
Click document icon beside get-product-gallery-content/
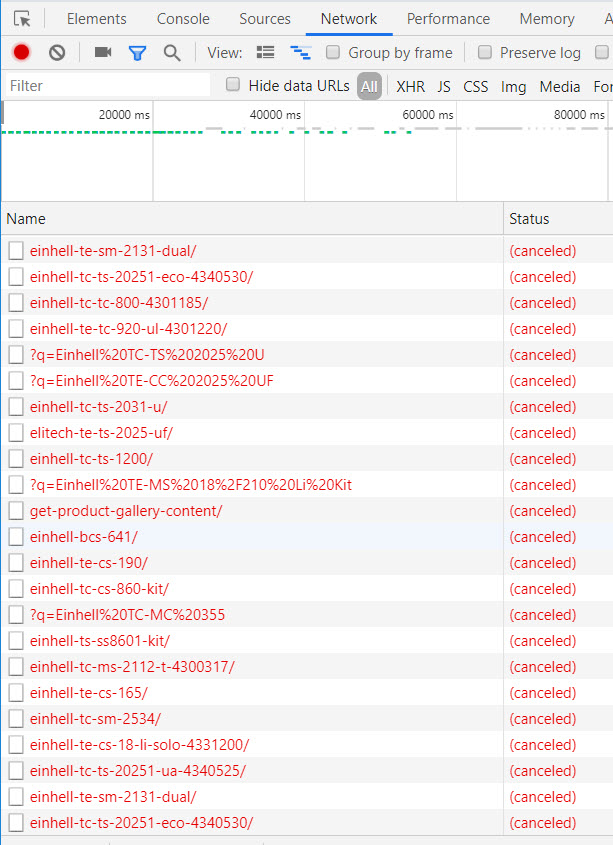[16, 511]
